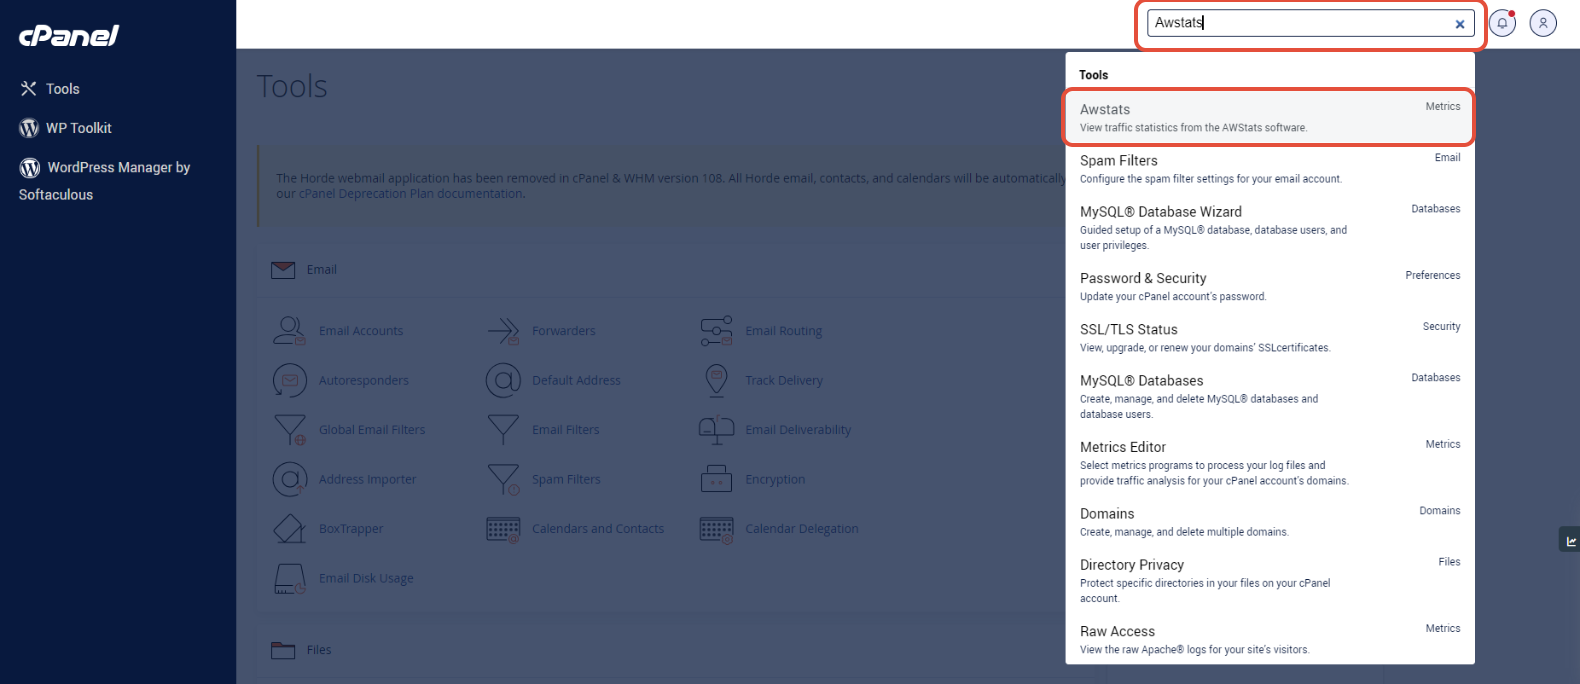Screen dimensions: 1580x684
Task: Open Calendars and Contacts text link
Action: pyautogui.click(x=598, y=529)
